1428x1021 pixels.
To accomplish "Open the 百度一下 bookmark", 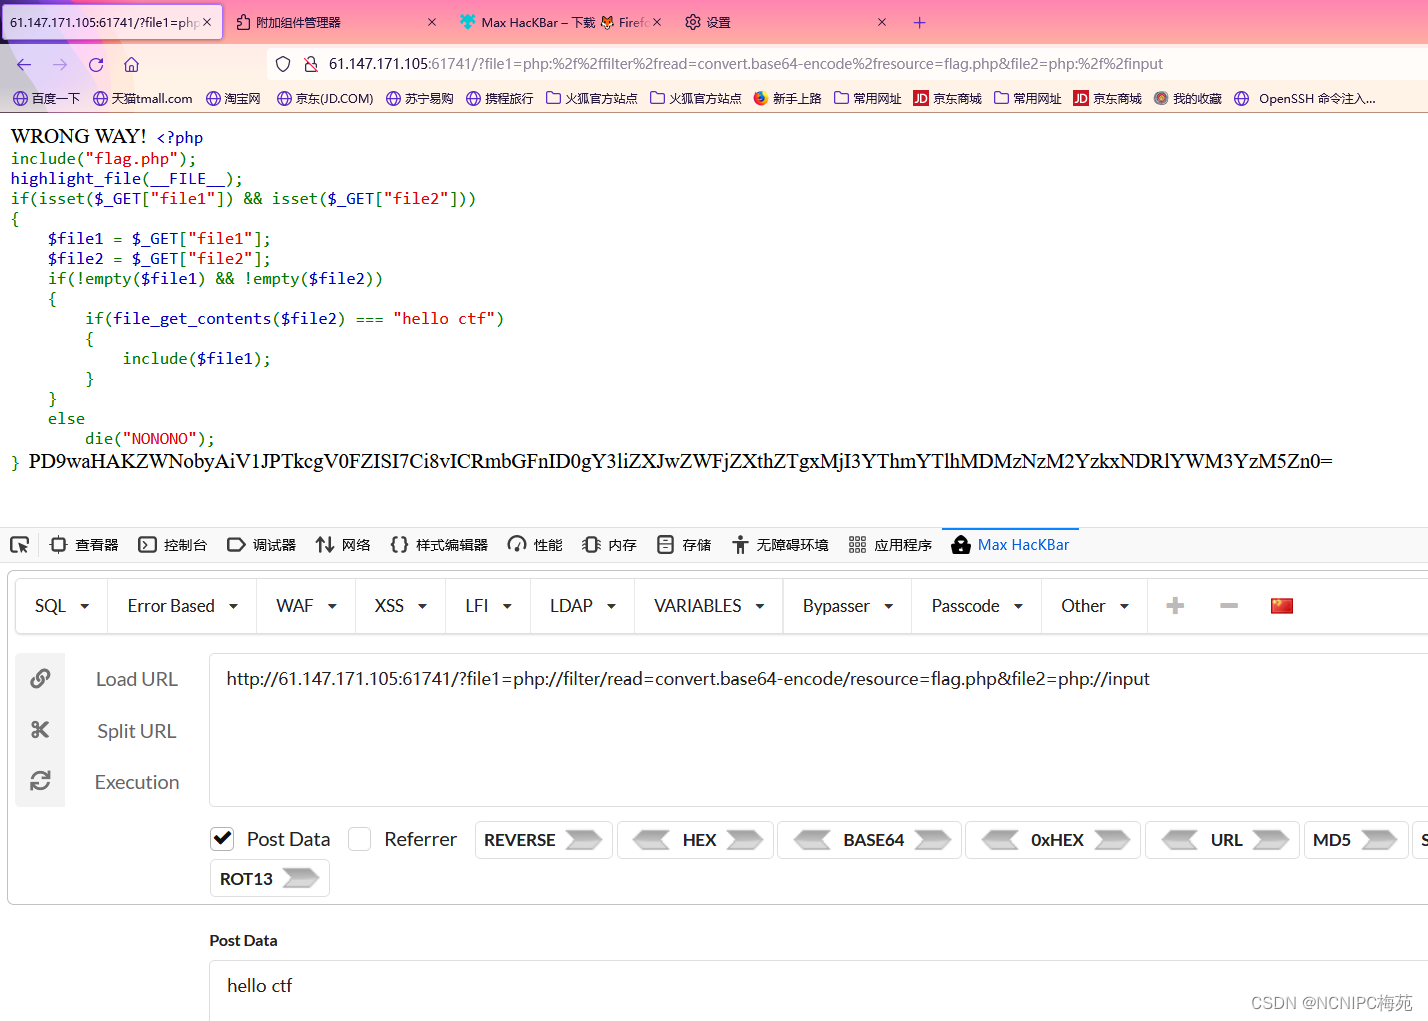I will [46, 98].
